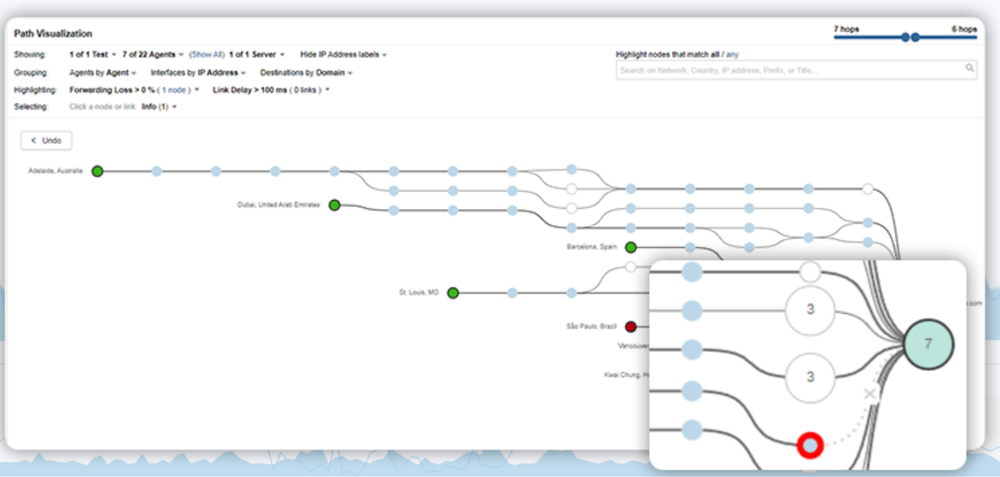1000x477 pixels.
Task: Open 'Forwarding Loss > 0 %' dropdown
Action: point(134,90)
